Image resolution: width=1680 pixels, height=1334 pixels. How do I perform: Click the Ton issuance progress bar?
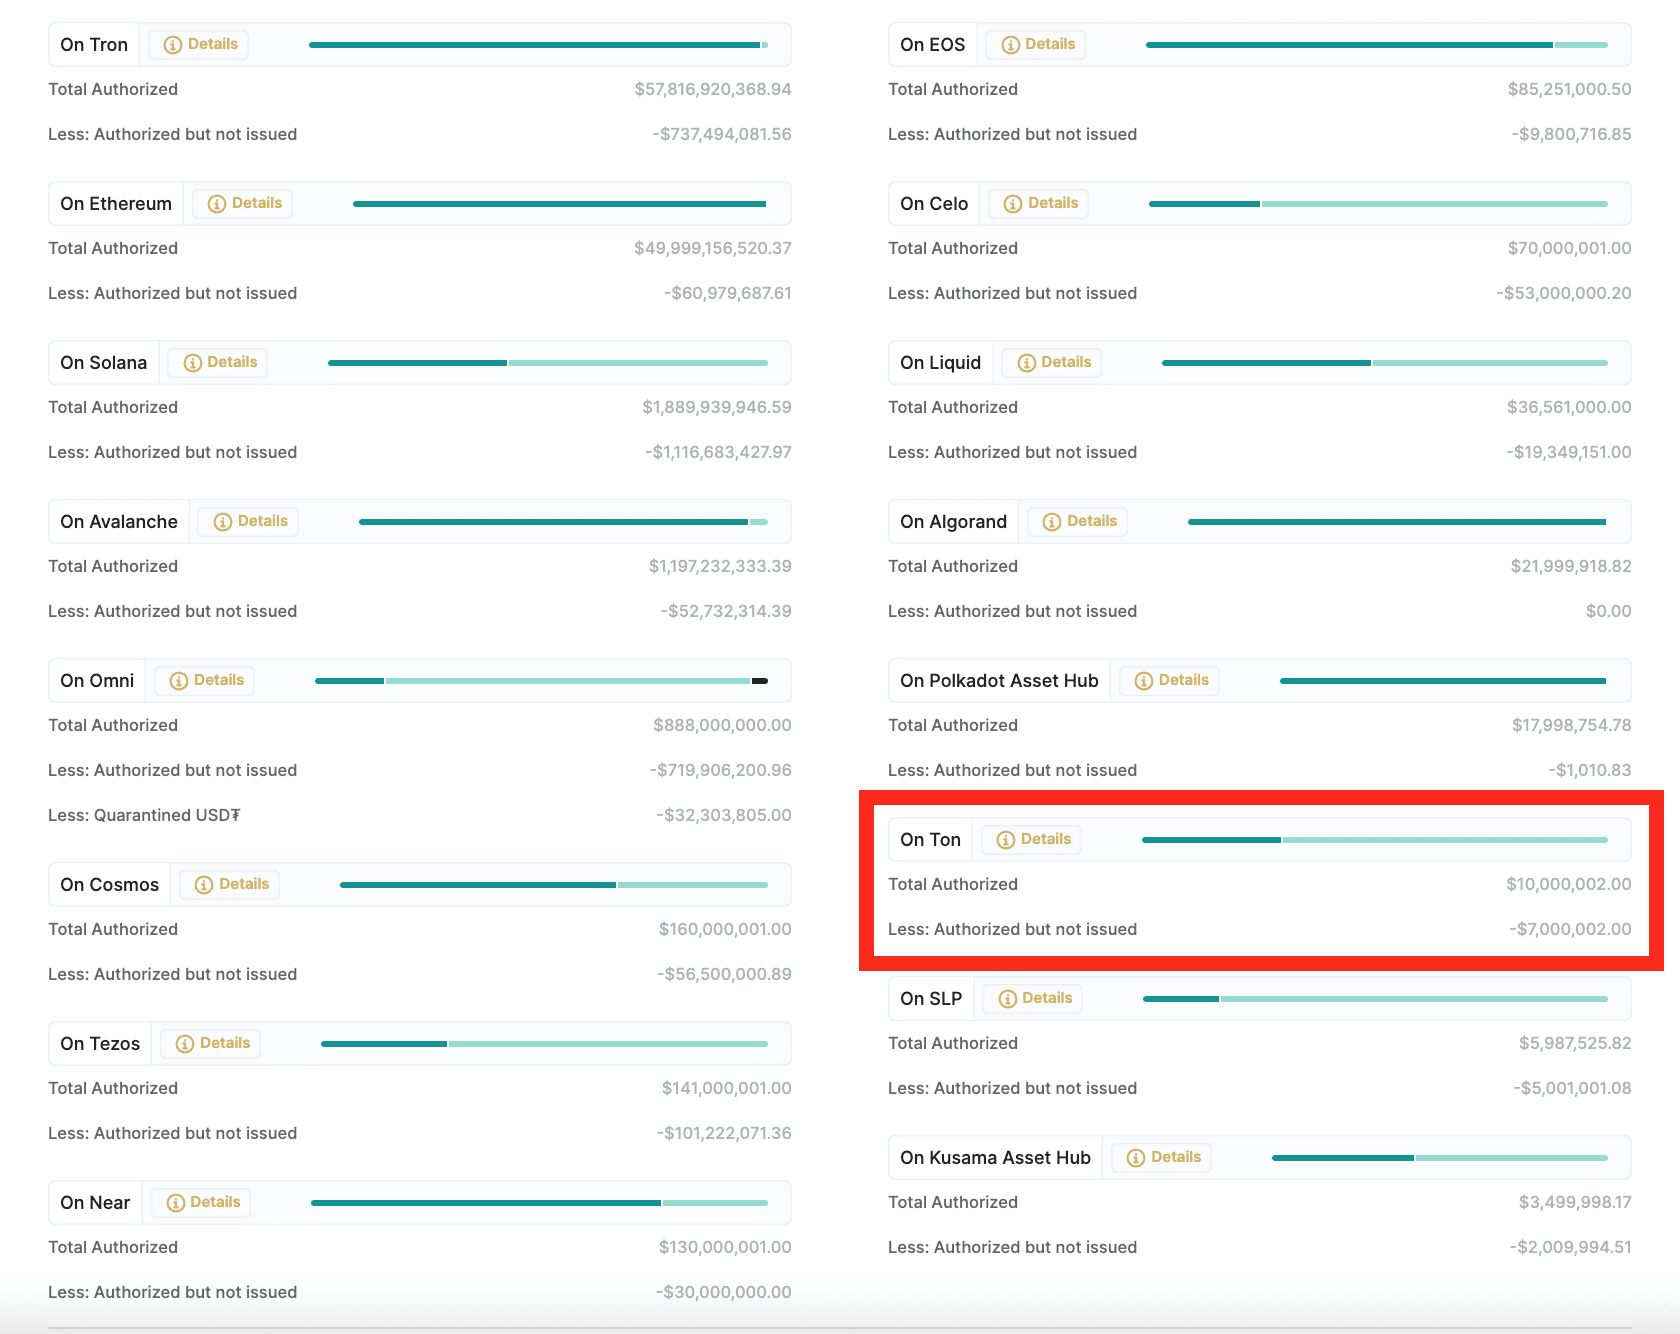[1375, 840]
